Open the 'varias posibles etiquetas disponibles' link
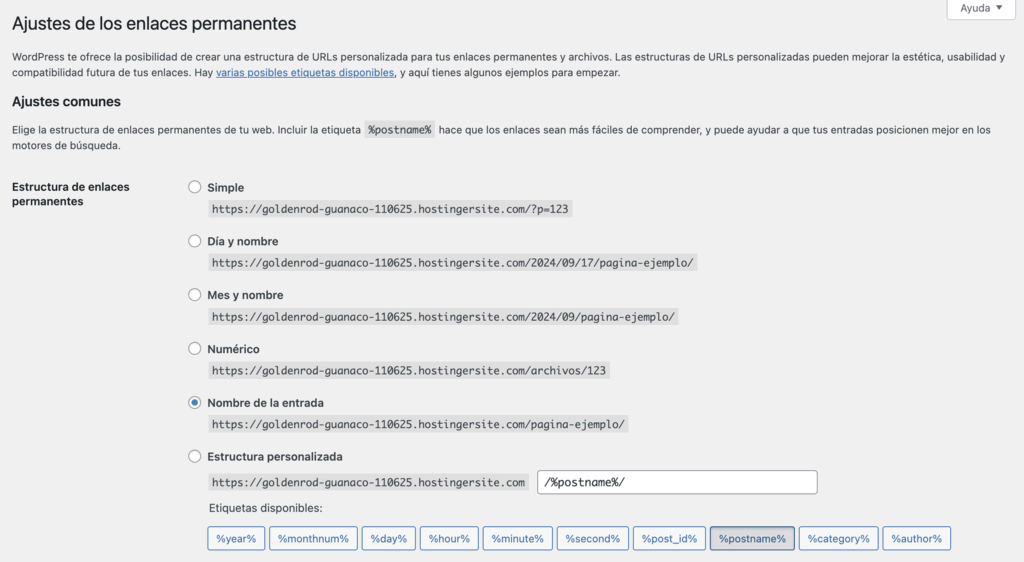 tap(305, 73)
